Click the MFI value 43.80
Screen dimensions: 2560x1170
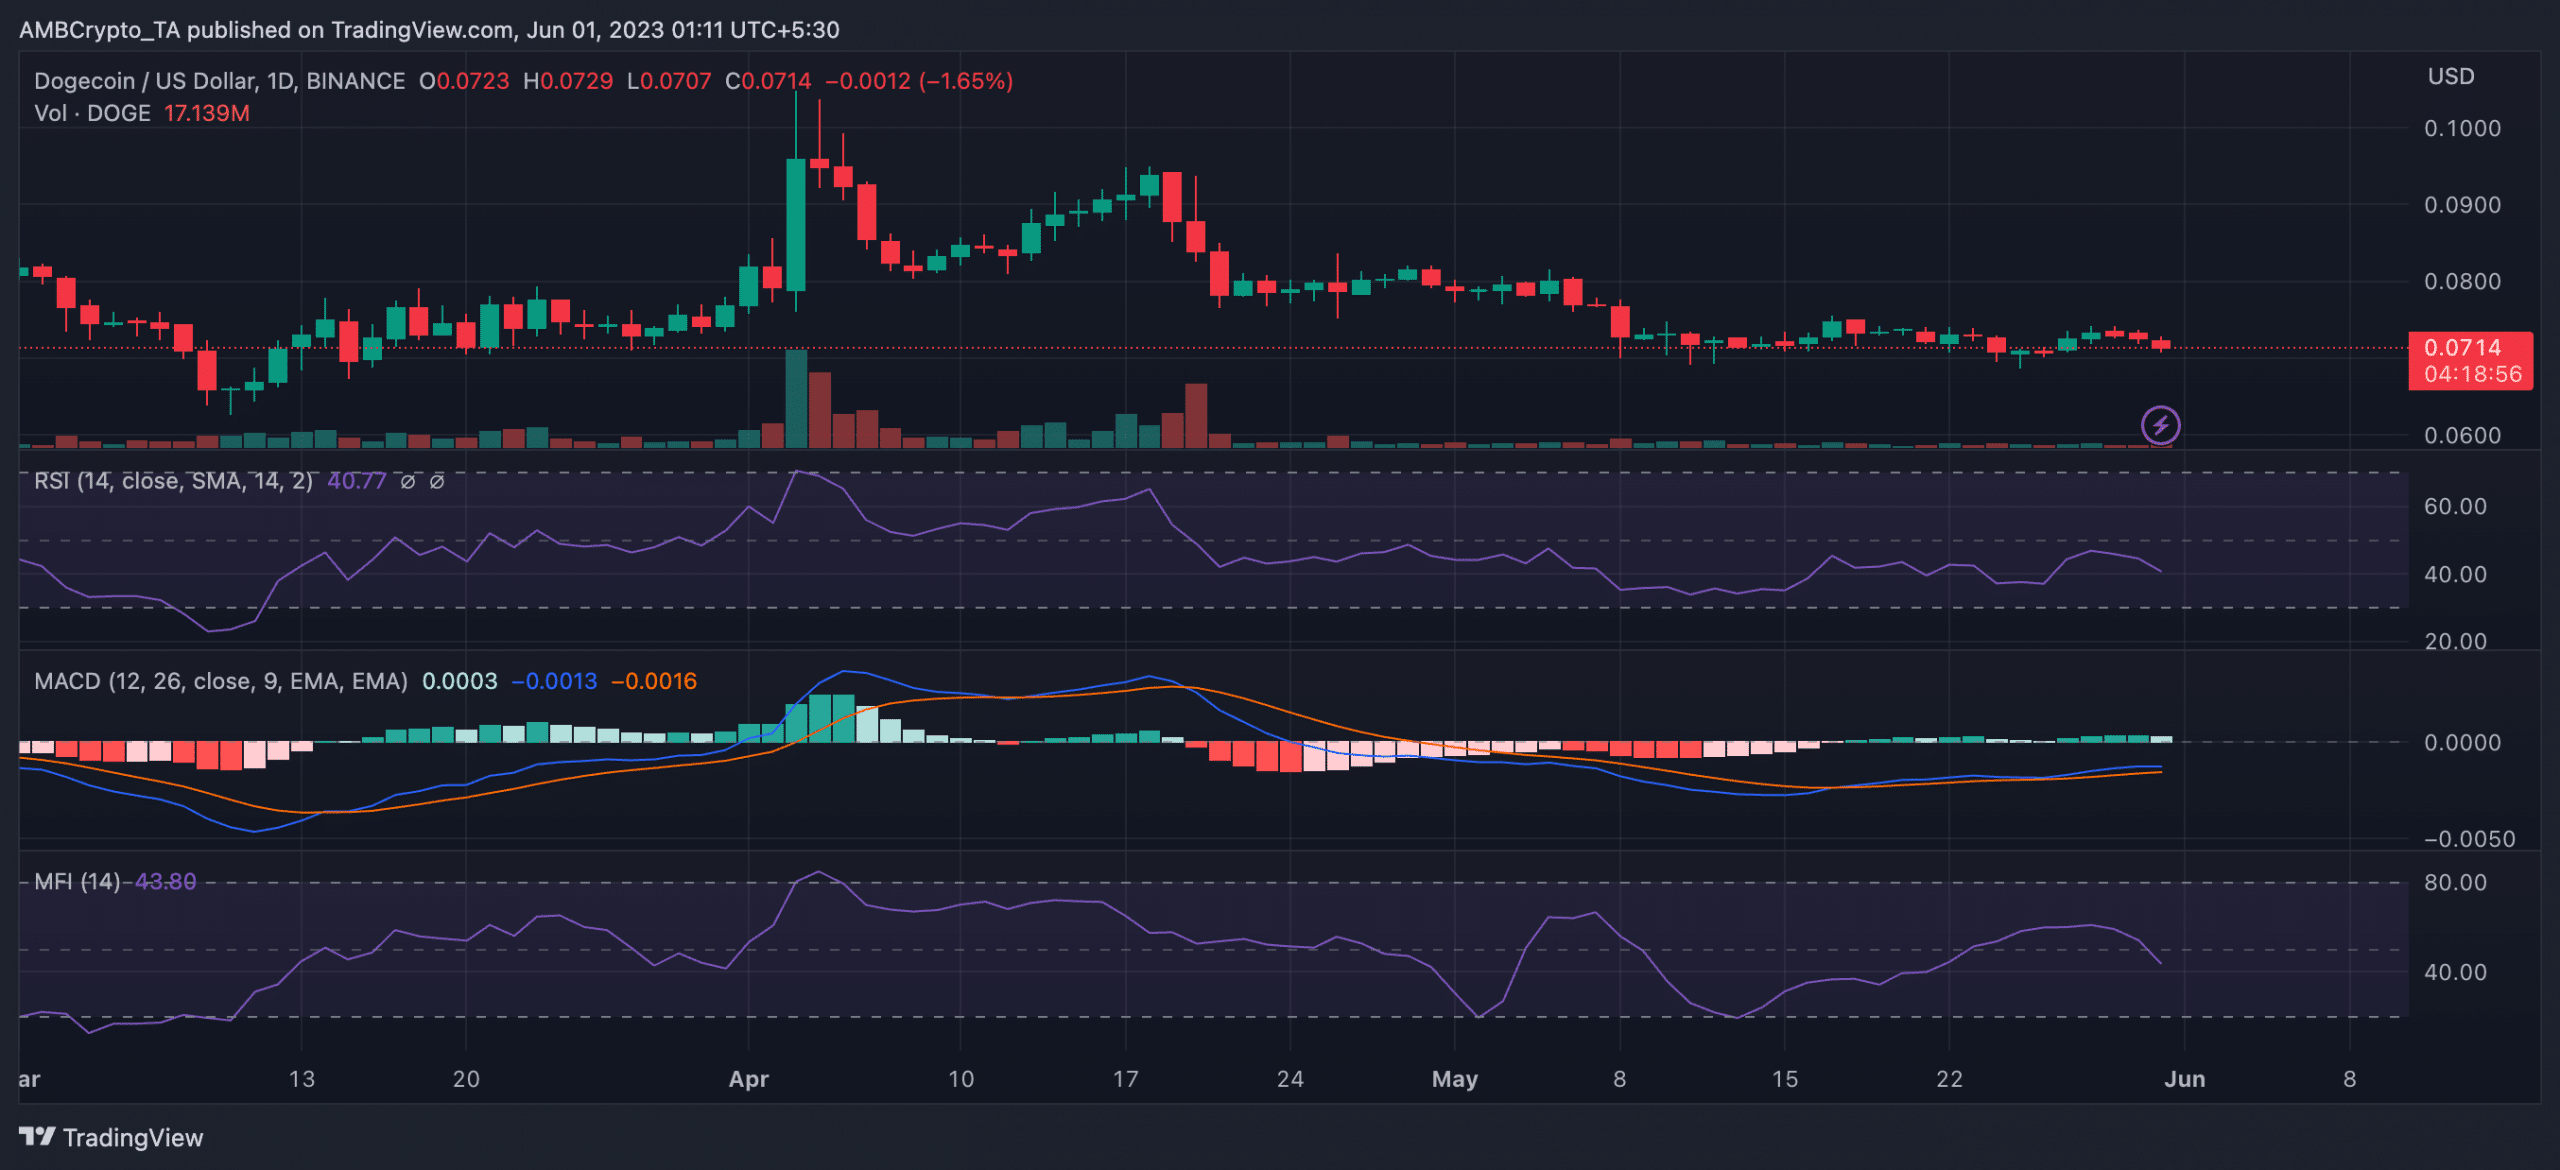[165, 881]
